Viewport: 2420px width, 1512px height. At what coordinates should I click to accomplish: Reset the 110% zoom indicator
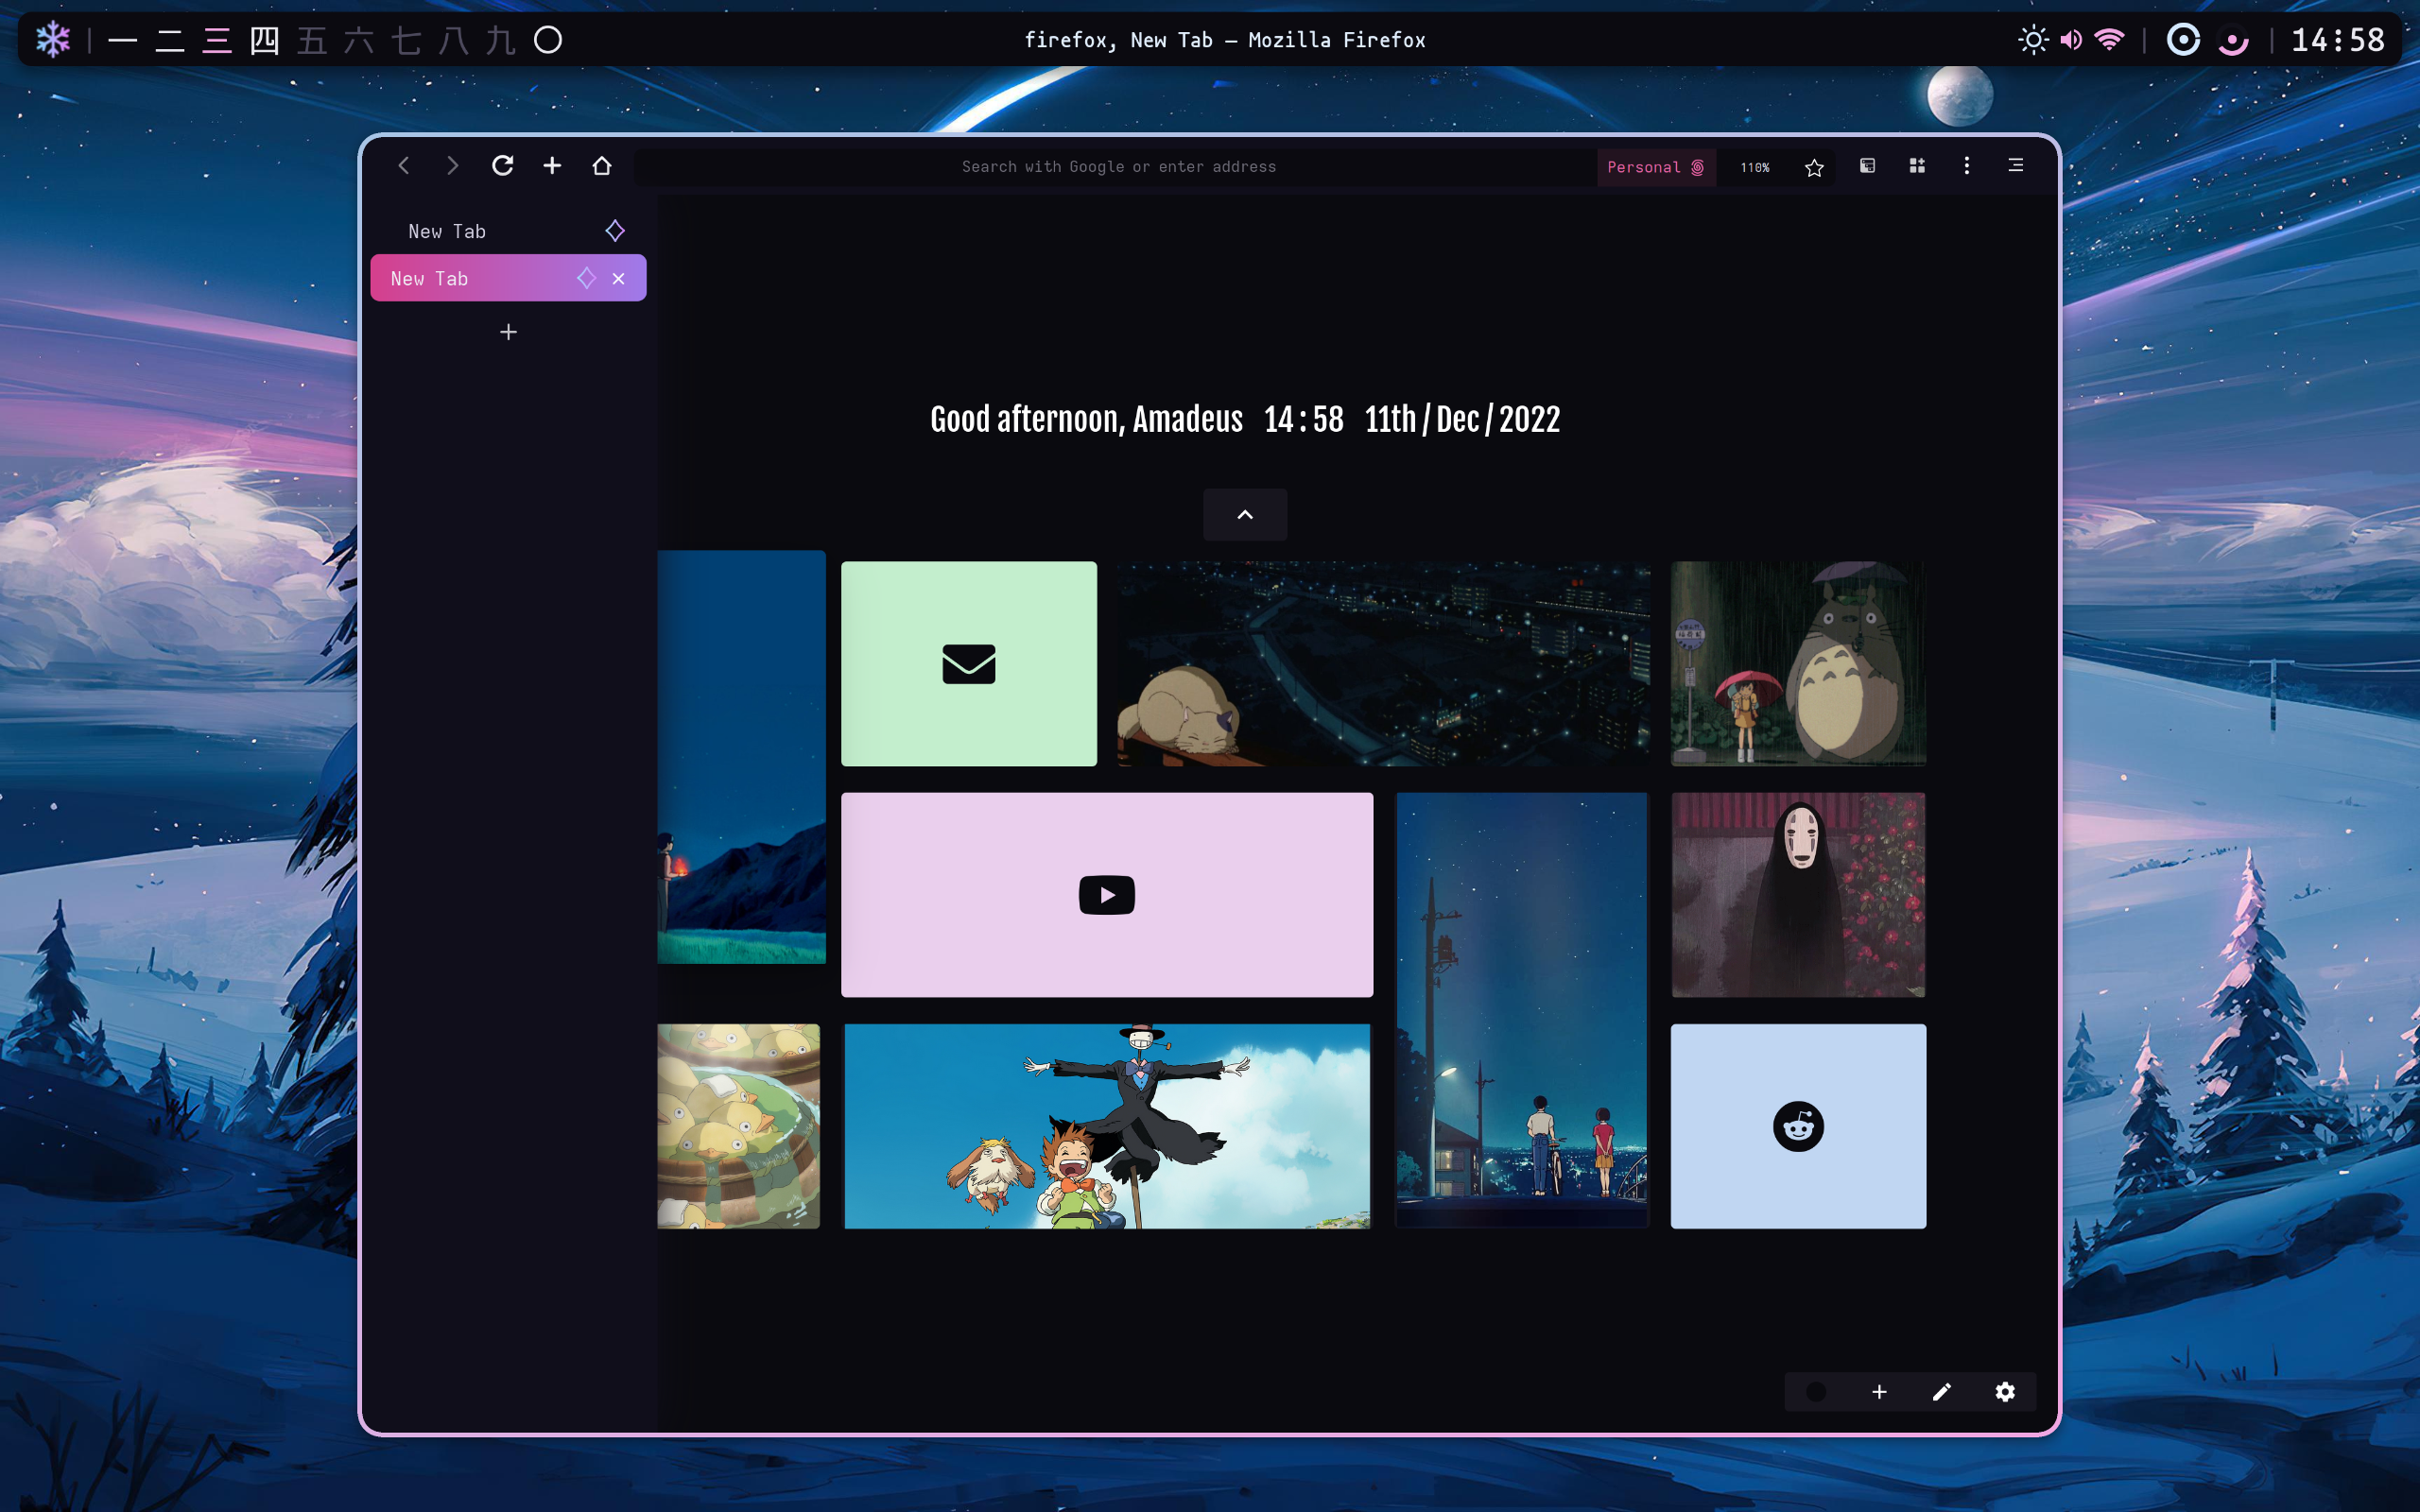(x=1754, y=168)
